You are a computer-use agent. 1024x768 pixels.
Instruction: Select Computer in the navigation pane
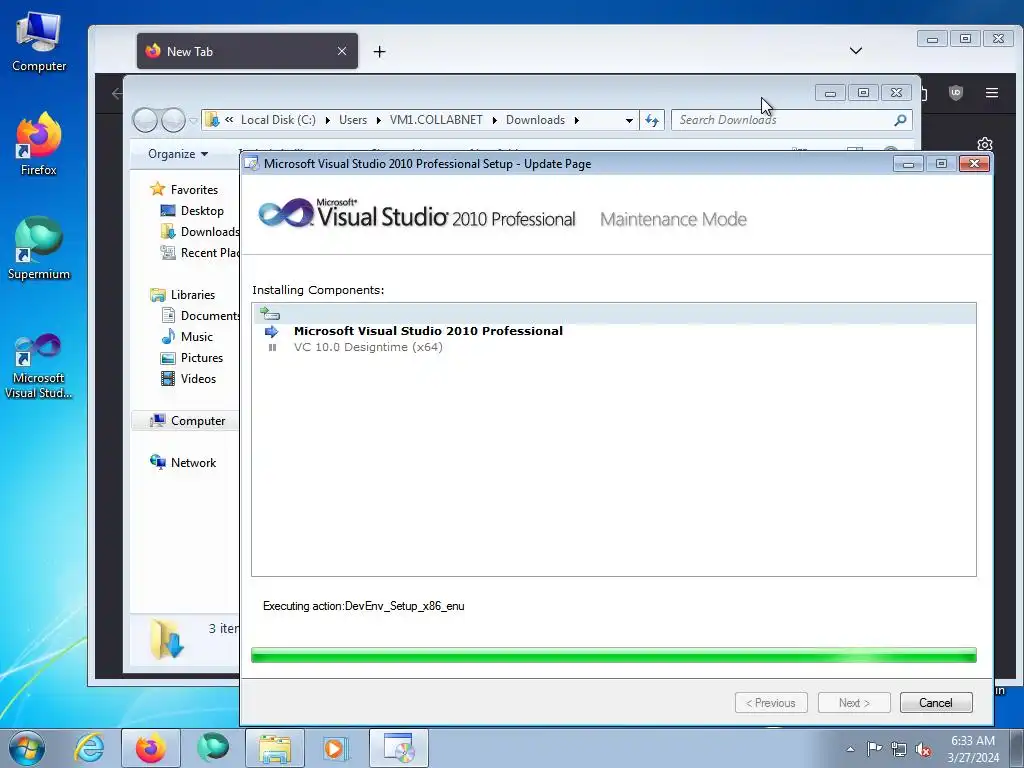coord(198,421)
